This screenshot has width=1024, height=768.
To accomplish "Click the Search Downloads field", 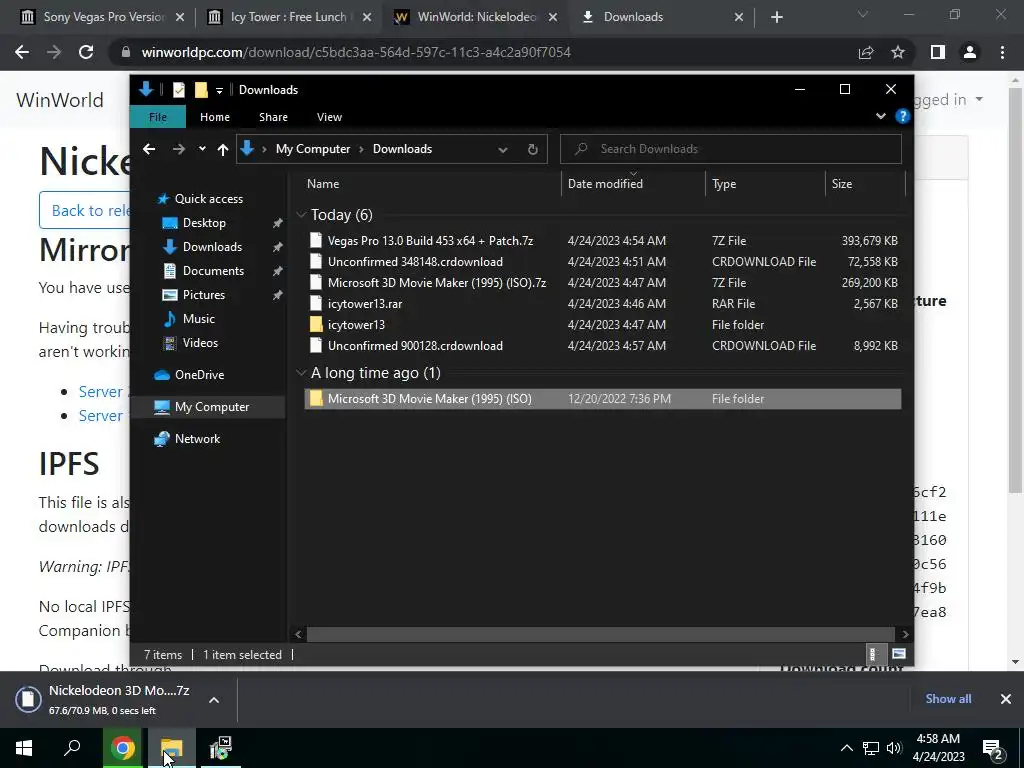I will (731, 149).
